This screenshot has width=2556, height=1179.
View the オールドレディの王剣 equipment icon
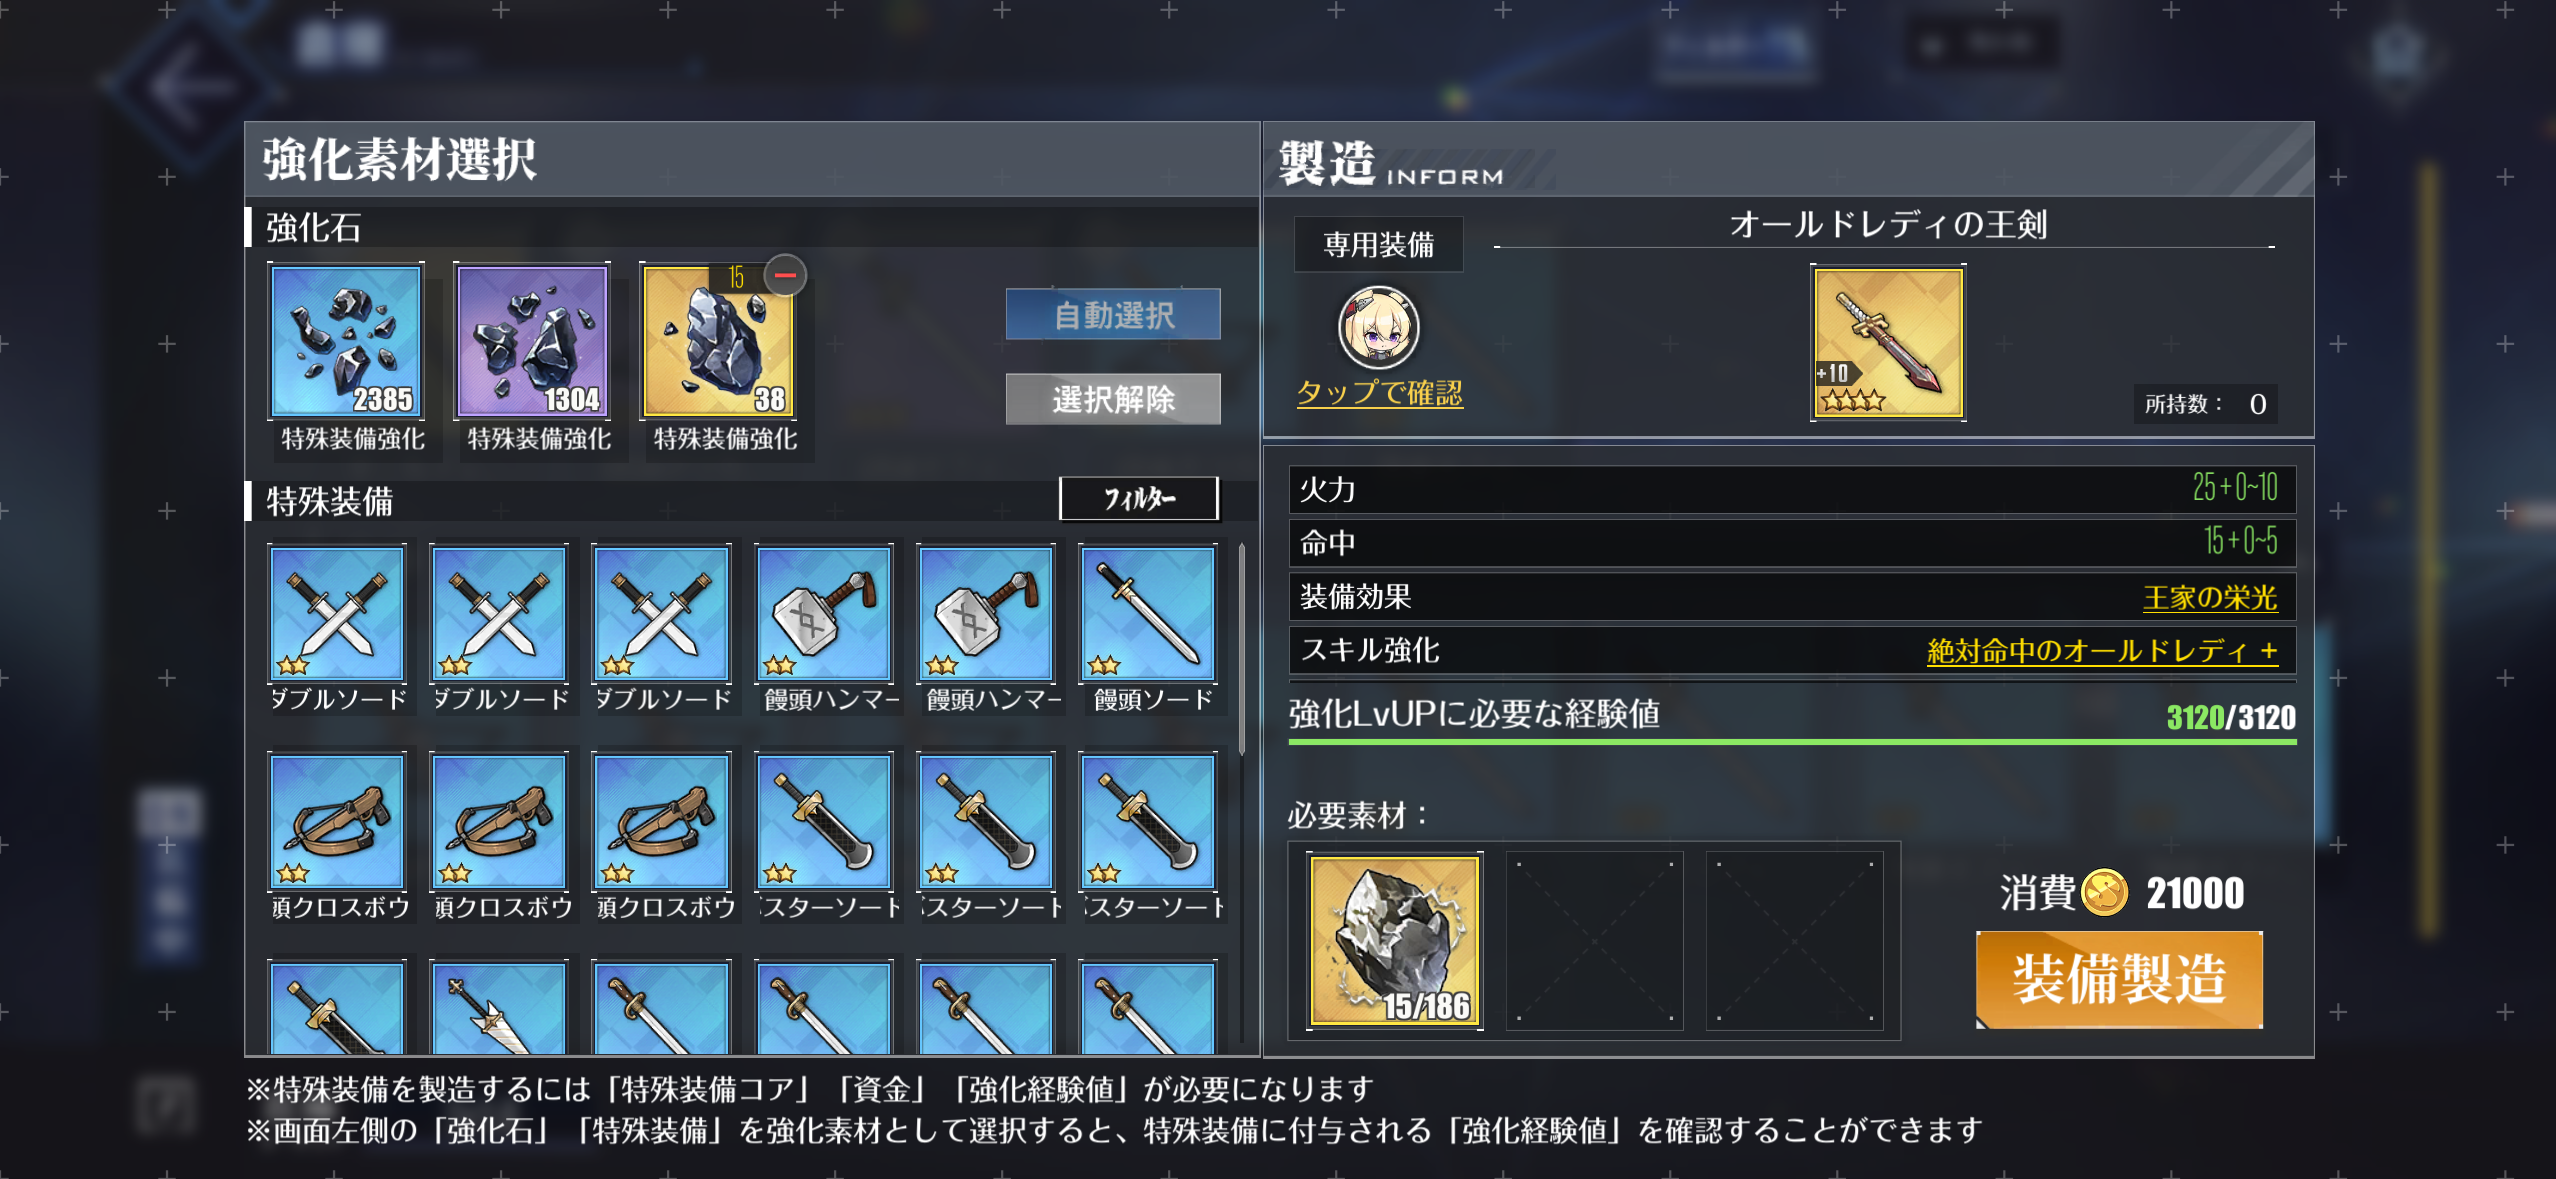click(1888, 343)
